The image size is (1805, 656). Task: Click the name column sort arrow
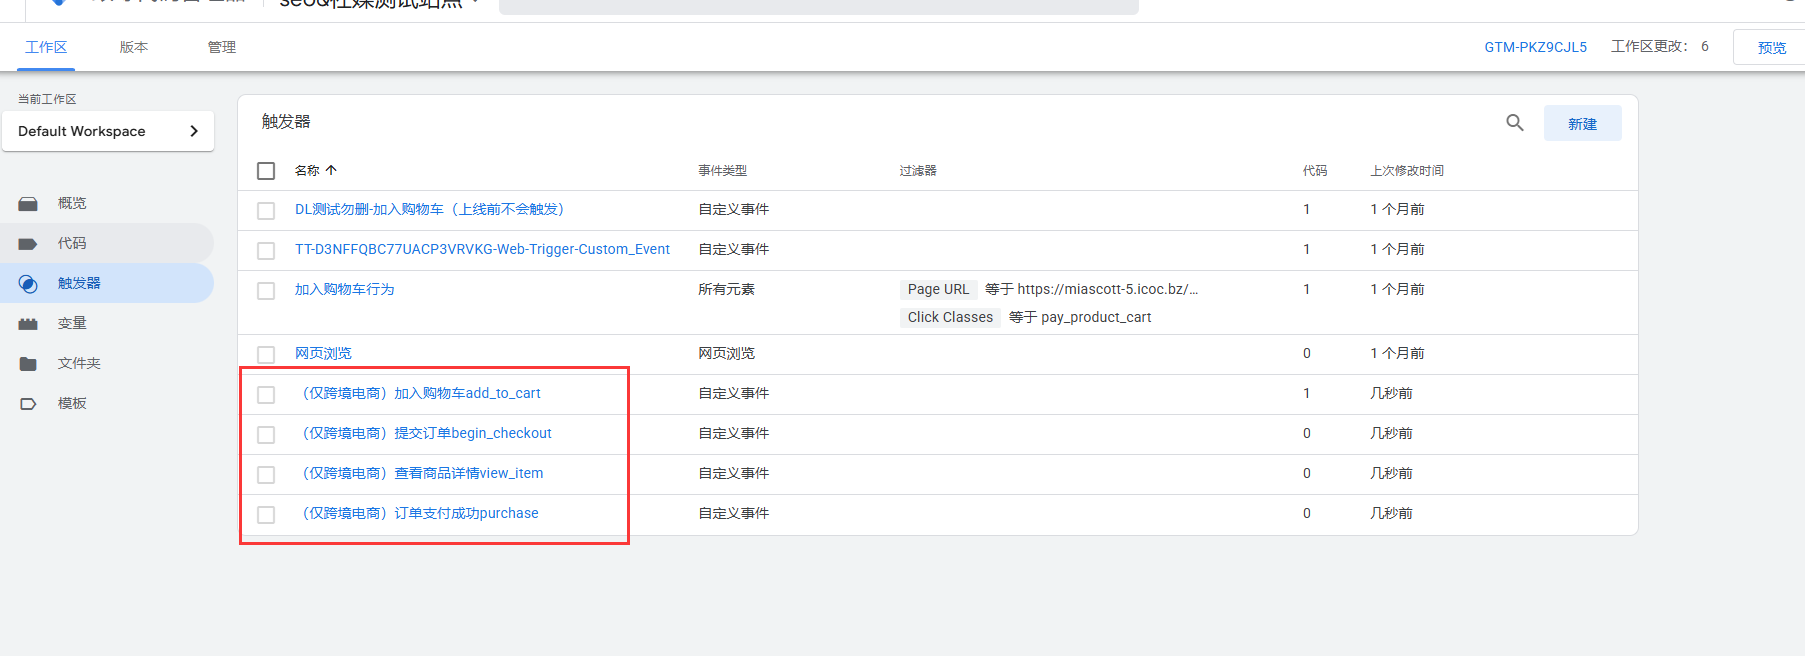coord(331,171)
